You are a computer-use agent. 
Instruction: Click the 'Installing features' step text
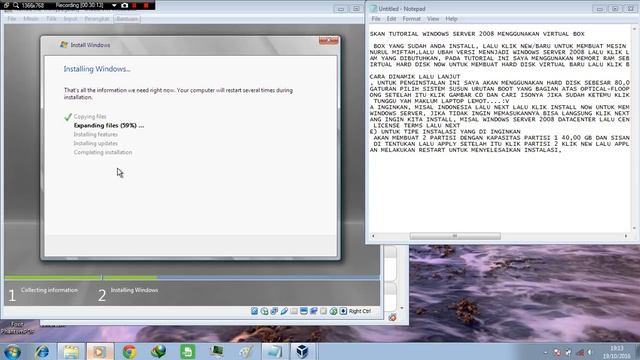point(96,134)
